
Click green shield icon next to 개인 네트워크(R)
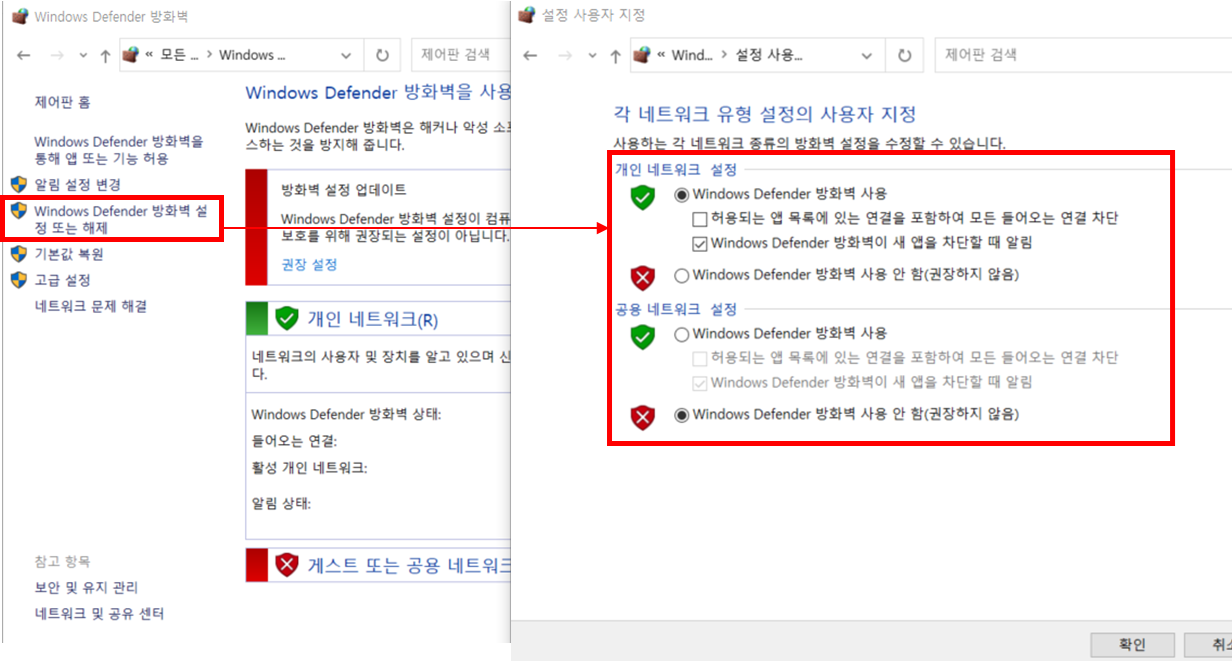[x=287, y=319]
